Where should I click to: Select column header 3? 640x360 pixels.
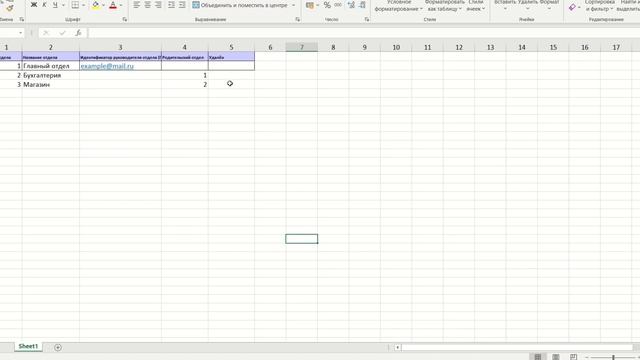pos(120,47)
